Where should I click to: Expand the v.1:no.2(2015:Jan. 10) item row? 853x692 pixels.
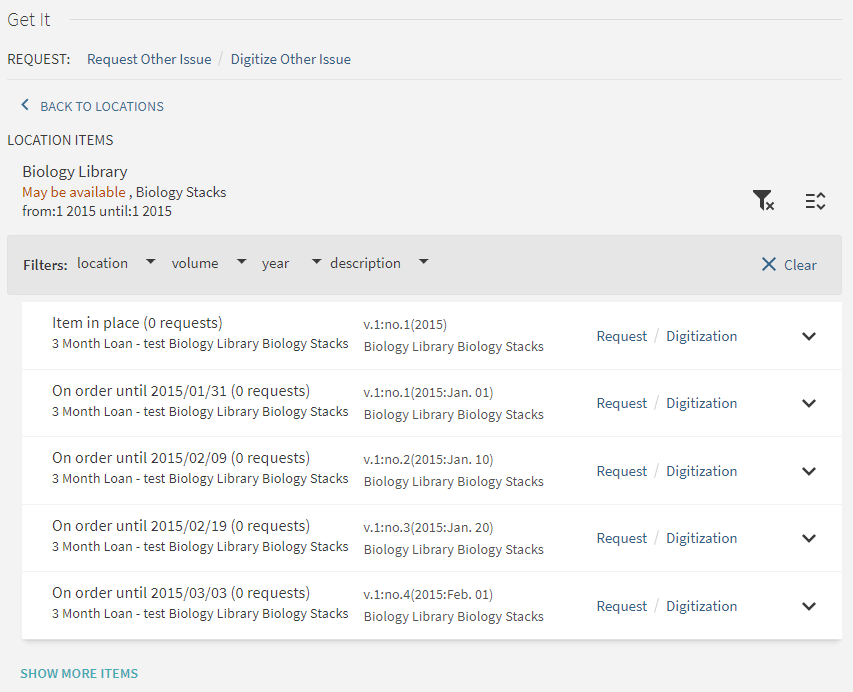pyautogui.click(x=809, y=471)
